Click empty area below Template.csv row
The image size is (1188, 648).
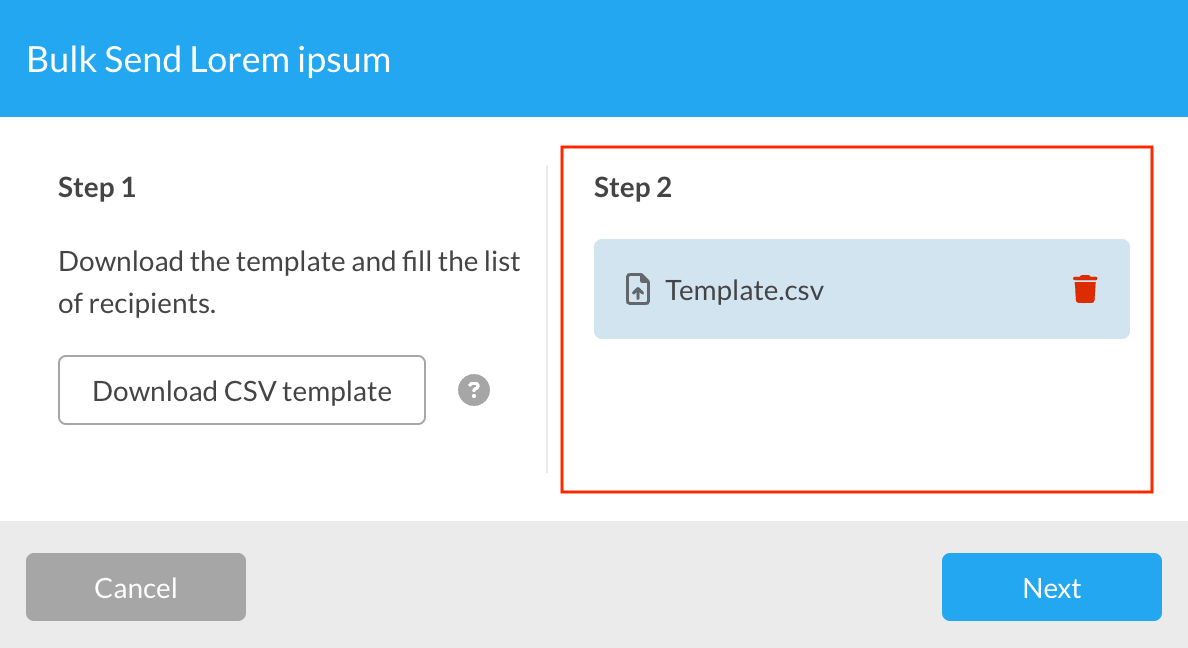(x=860, y=410)
